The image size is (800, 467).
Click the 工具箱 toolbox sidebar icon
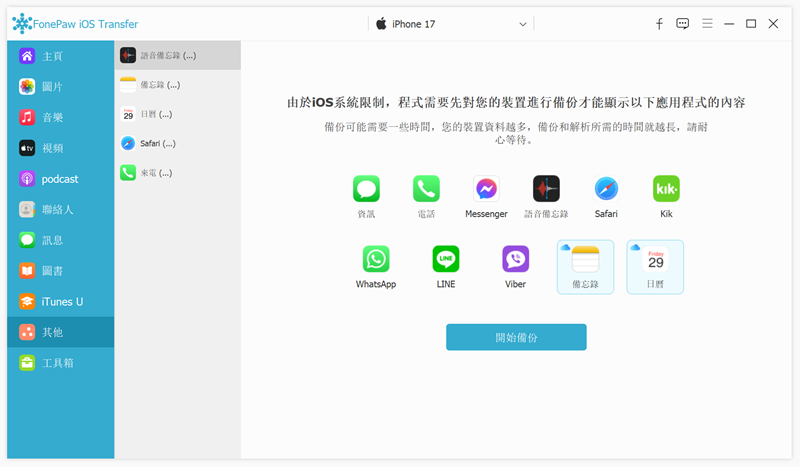[x=27, y=362]
